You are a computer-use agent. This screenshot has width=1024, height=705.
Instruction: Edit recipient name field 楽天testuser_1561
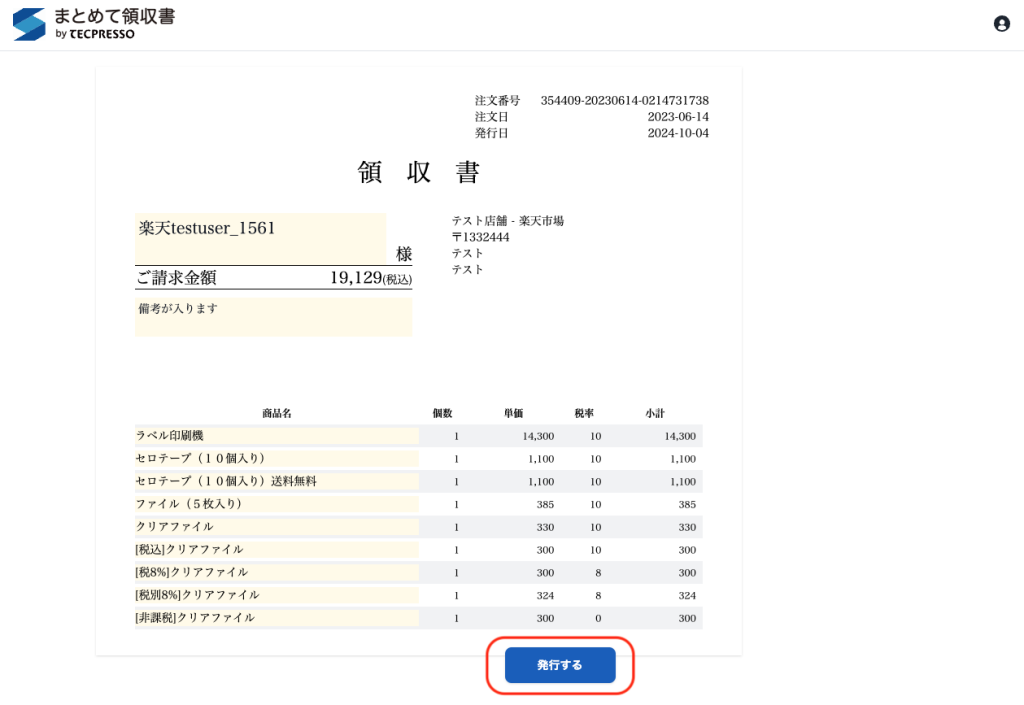[x=260, y=238]
